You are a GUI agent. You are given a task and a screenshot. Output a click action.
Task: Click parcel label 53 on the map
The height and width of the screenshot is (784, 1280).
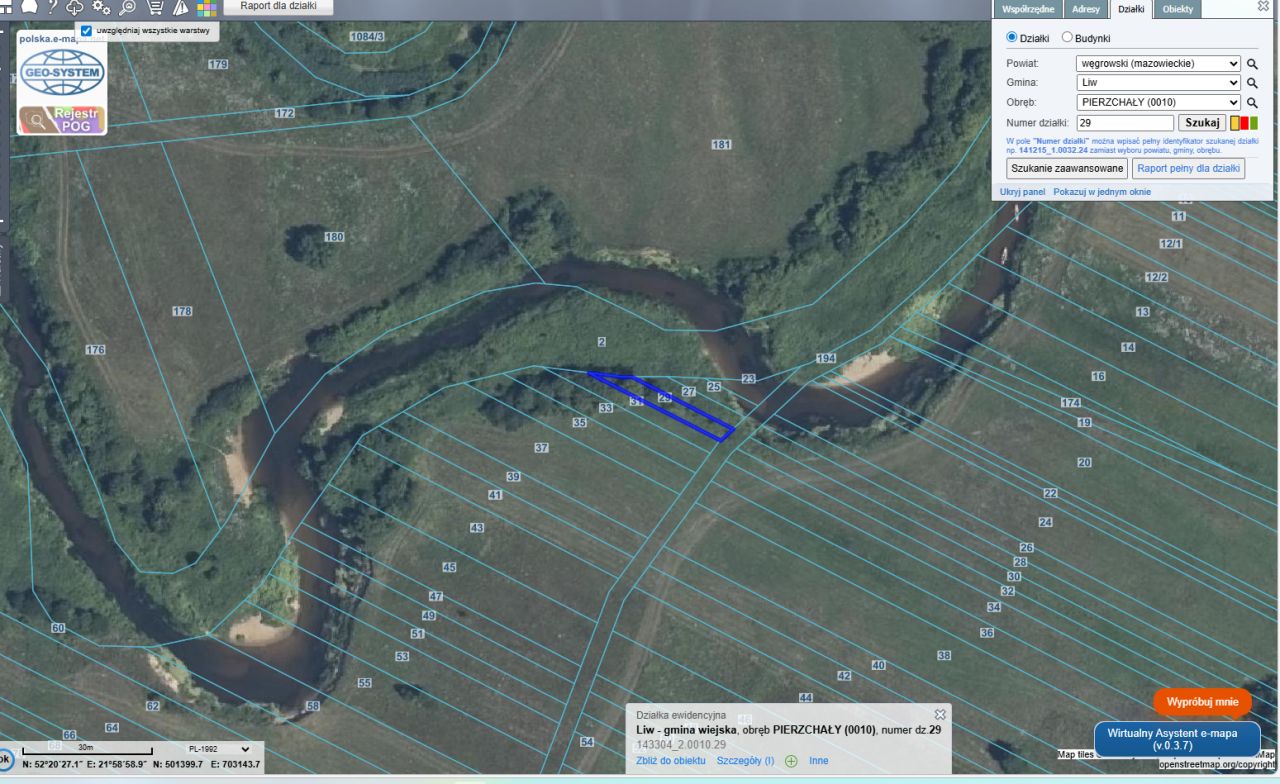402,657
